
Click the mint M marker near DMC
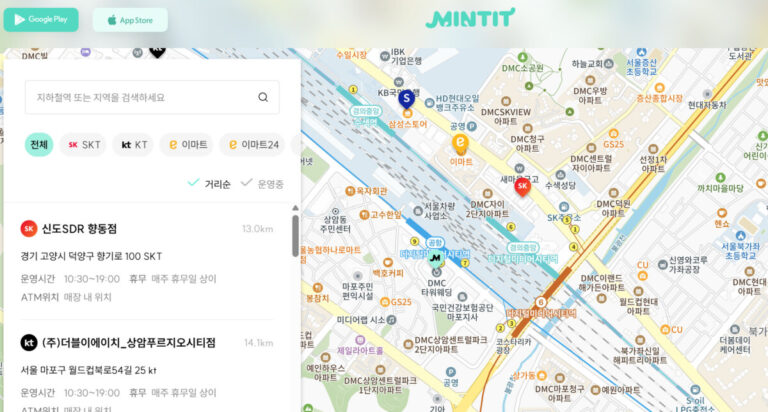(x=435, y=258)
